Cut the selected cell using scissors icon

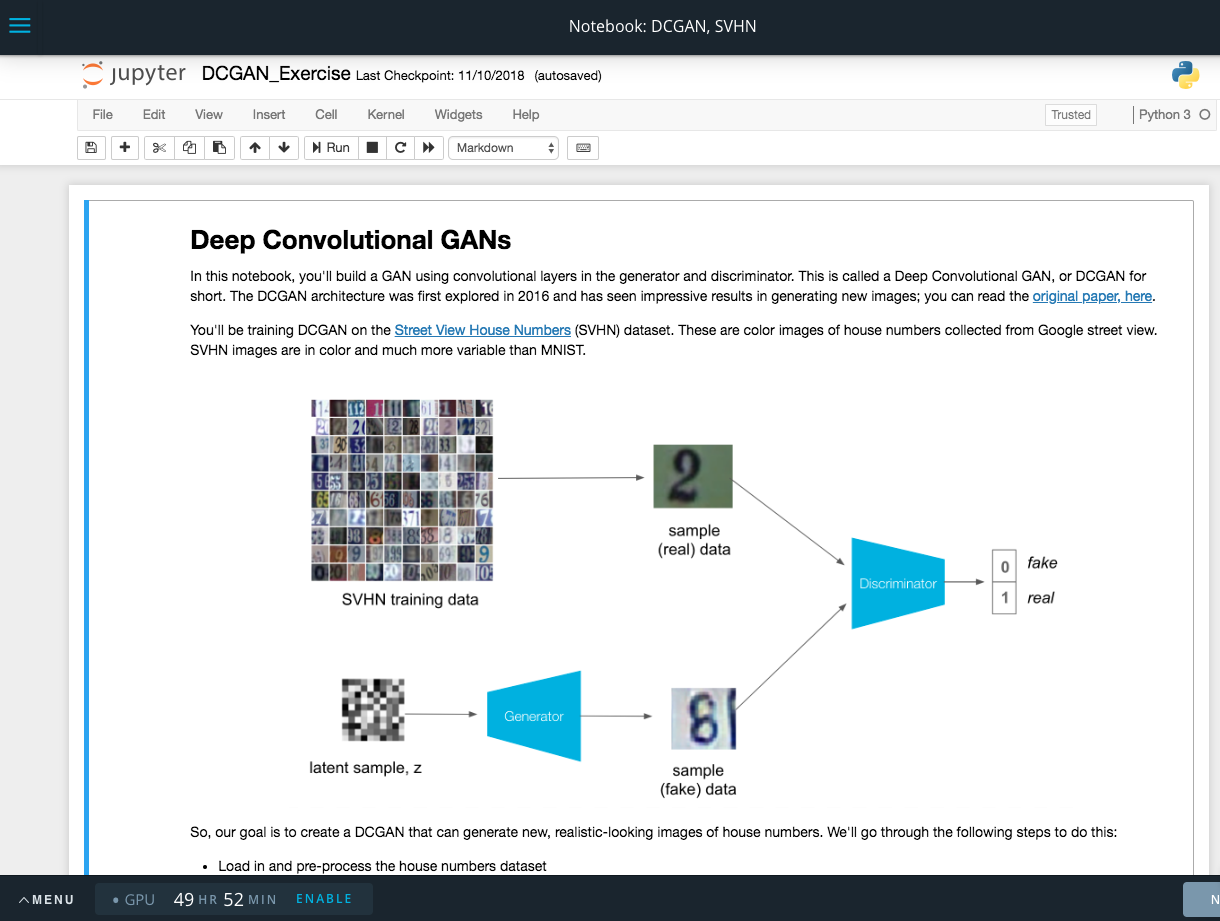tap(159, 147)
